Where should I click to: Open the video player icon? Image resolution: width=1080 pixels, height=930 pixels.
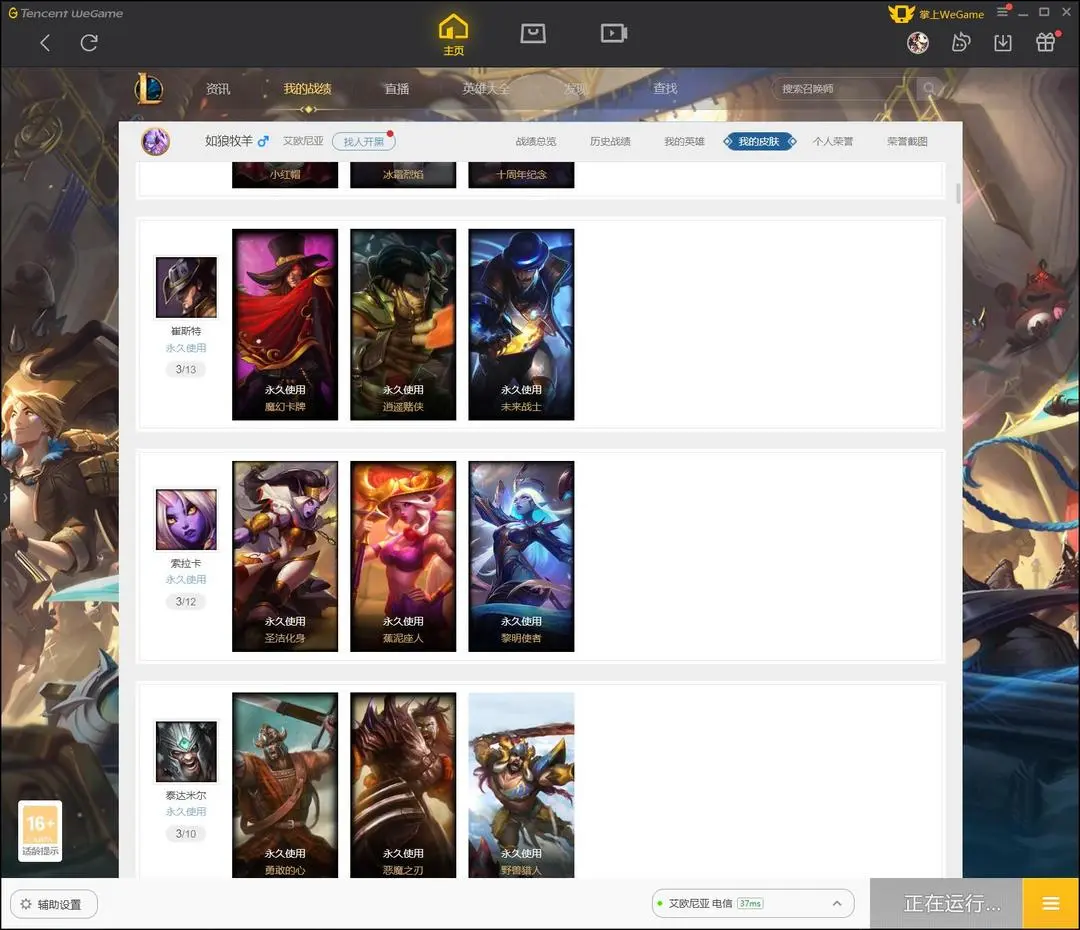tap(613, 33)
